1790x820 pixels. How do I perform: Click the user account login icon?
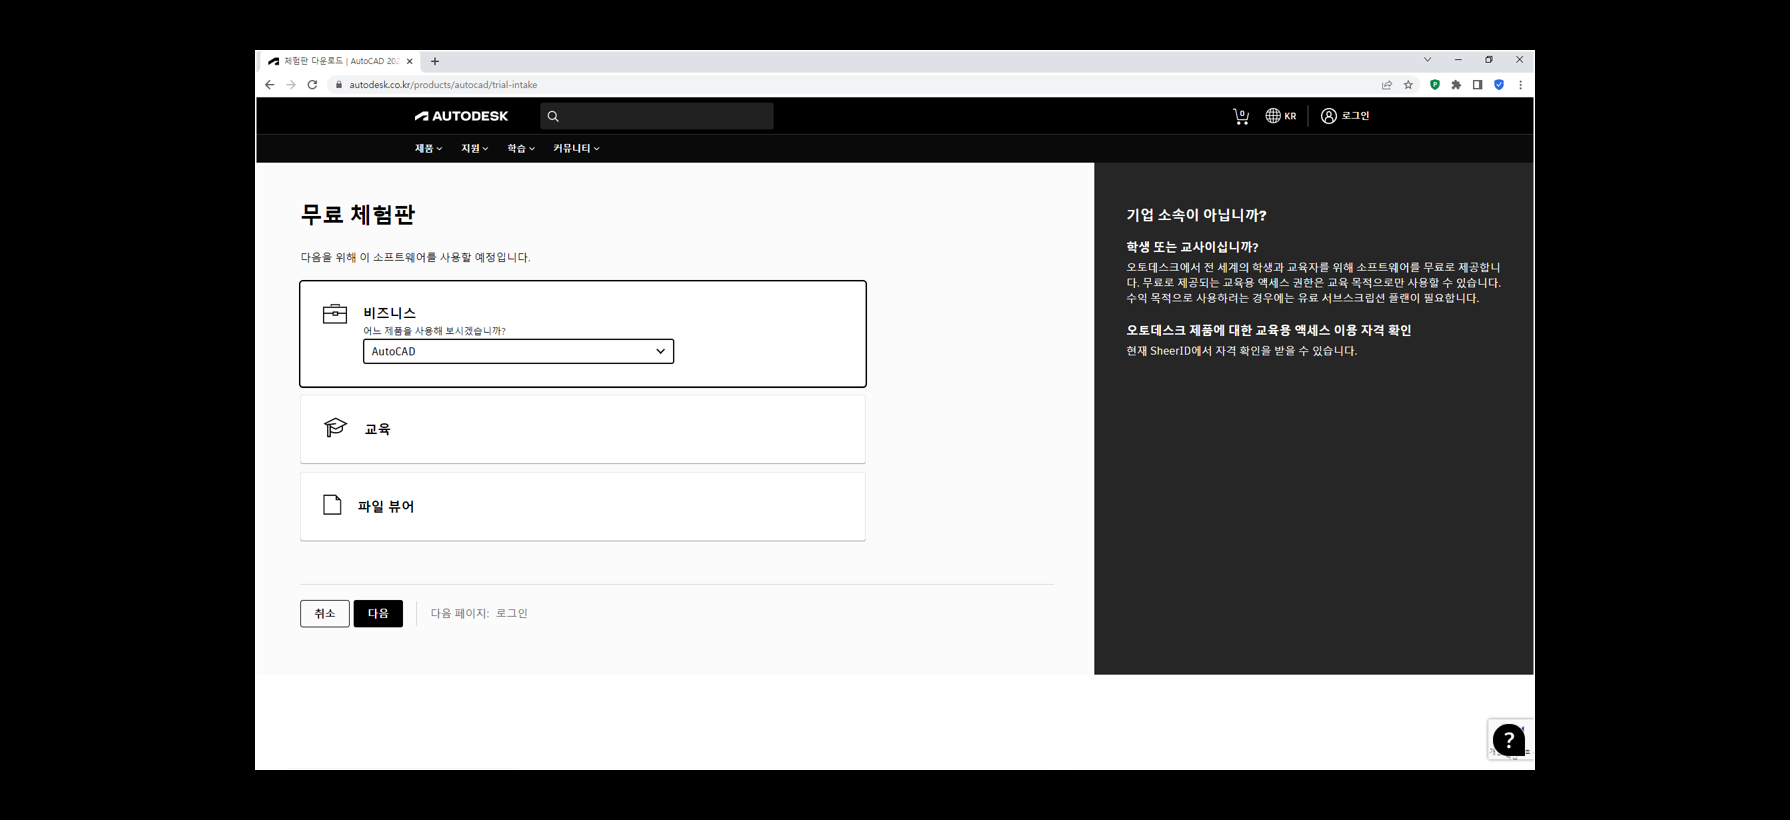[1329, 116]
